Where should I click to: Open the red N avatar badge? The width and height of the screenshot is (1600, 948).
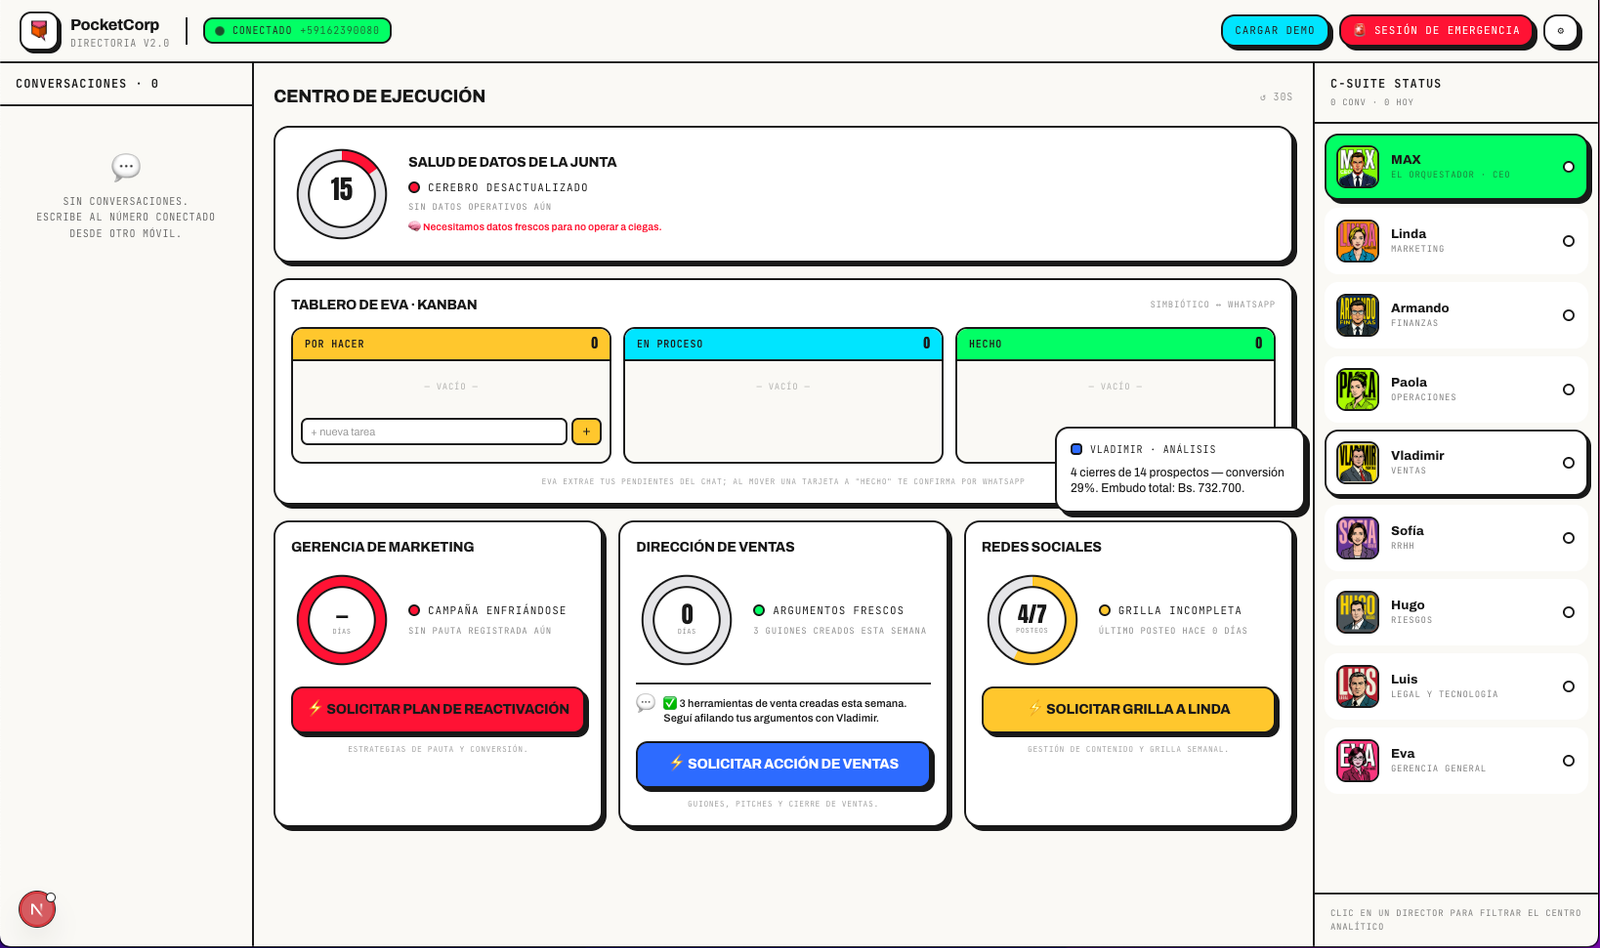[x=37, y=909]
